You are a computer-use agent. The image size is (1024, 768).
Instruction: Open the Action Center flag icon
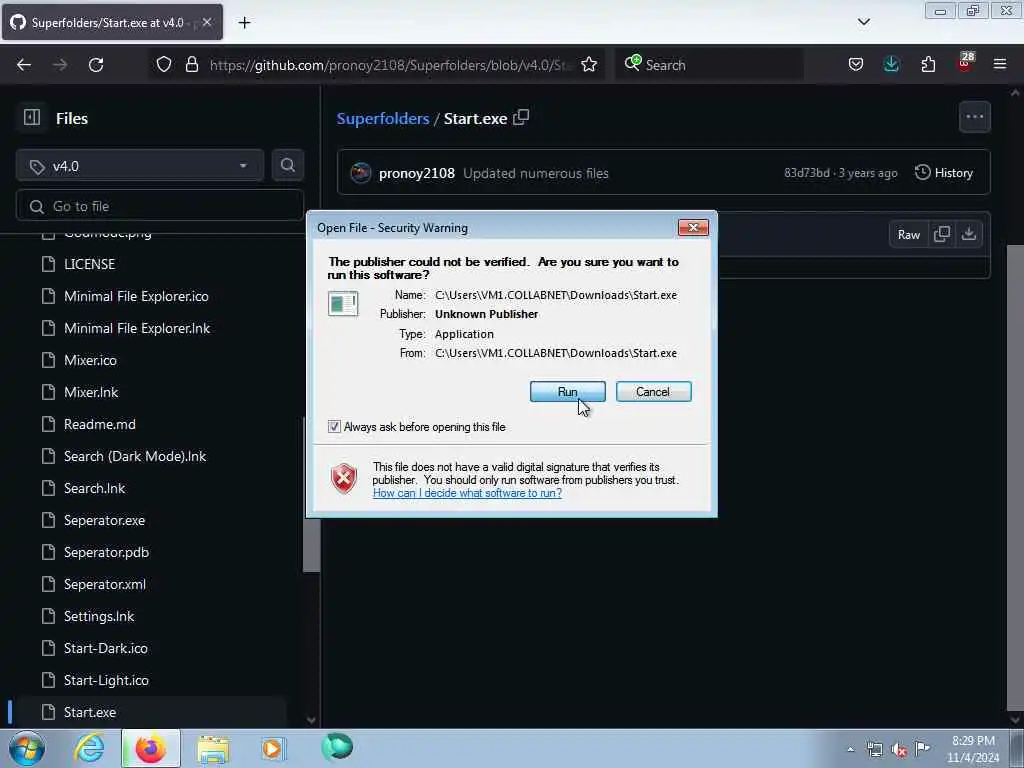[922, 748]
